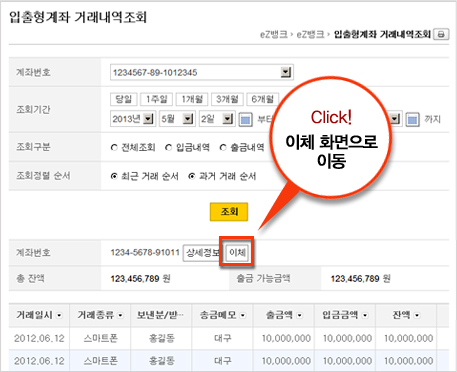
Task: Select 과거 거래 순서 radio option
Action: point(192,176)
